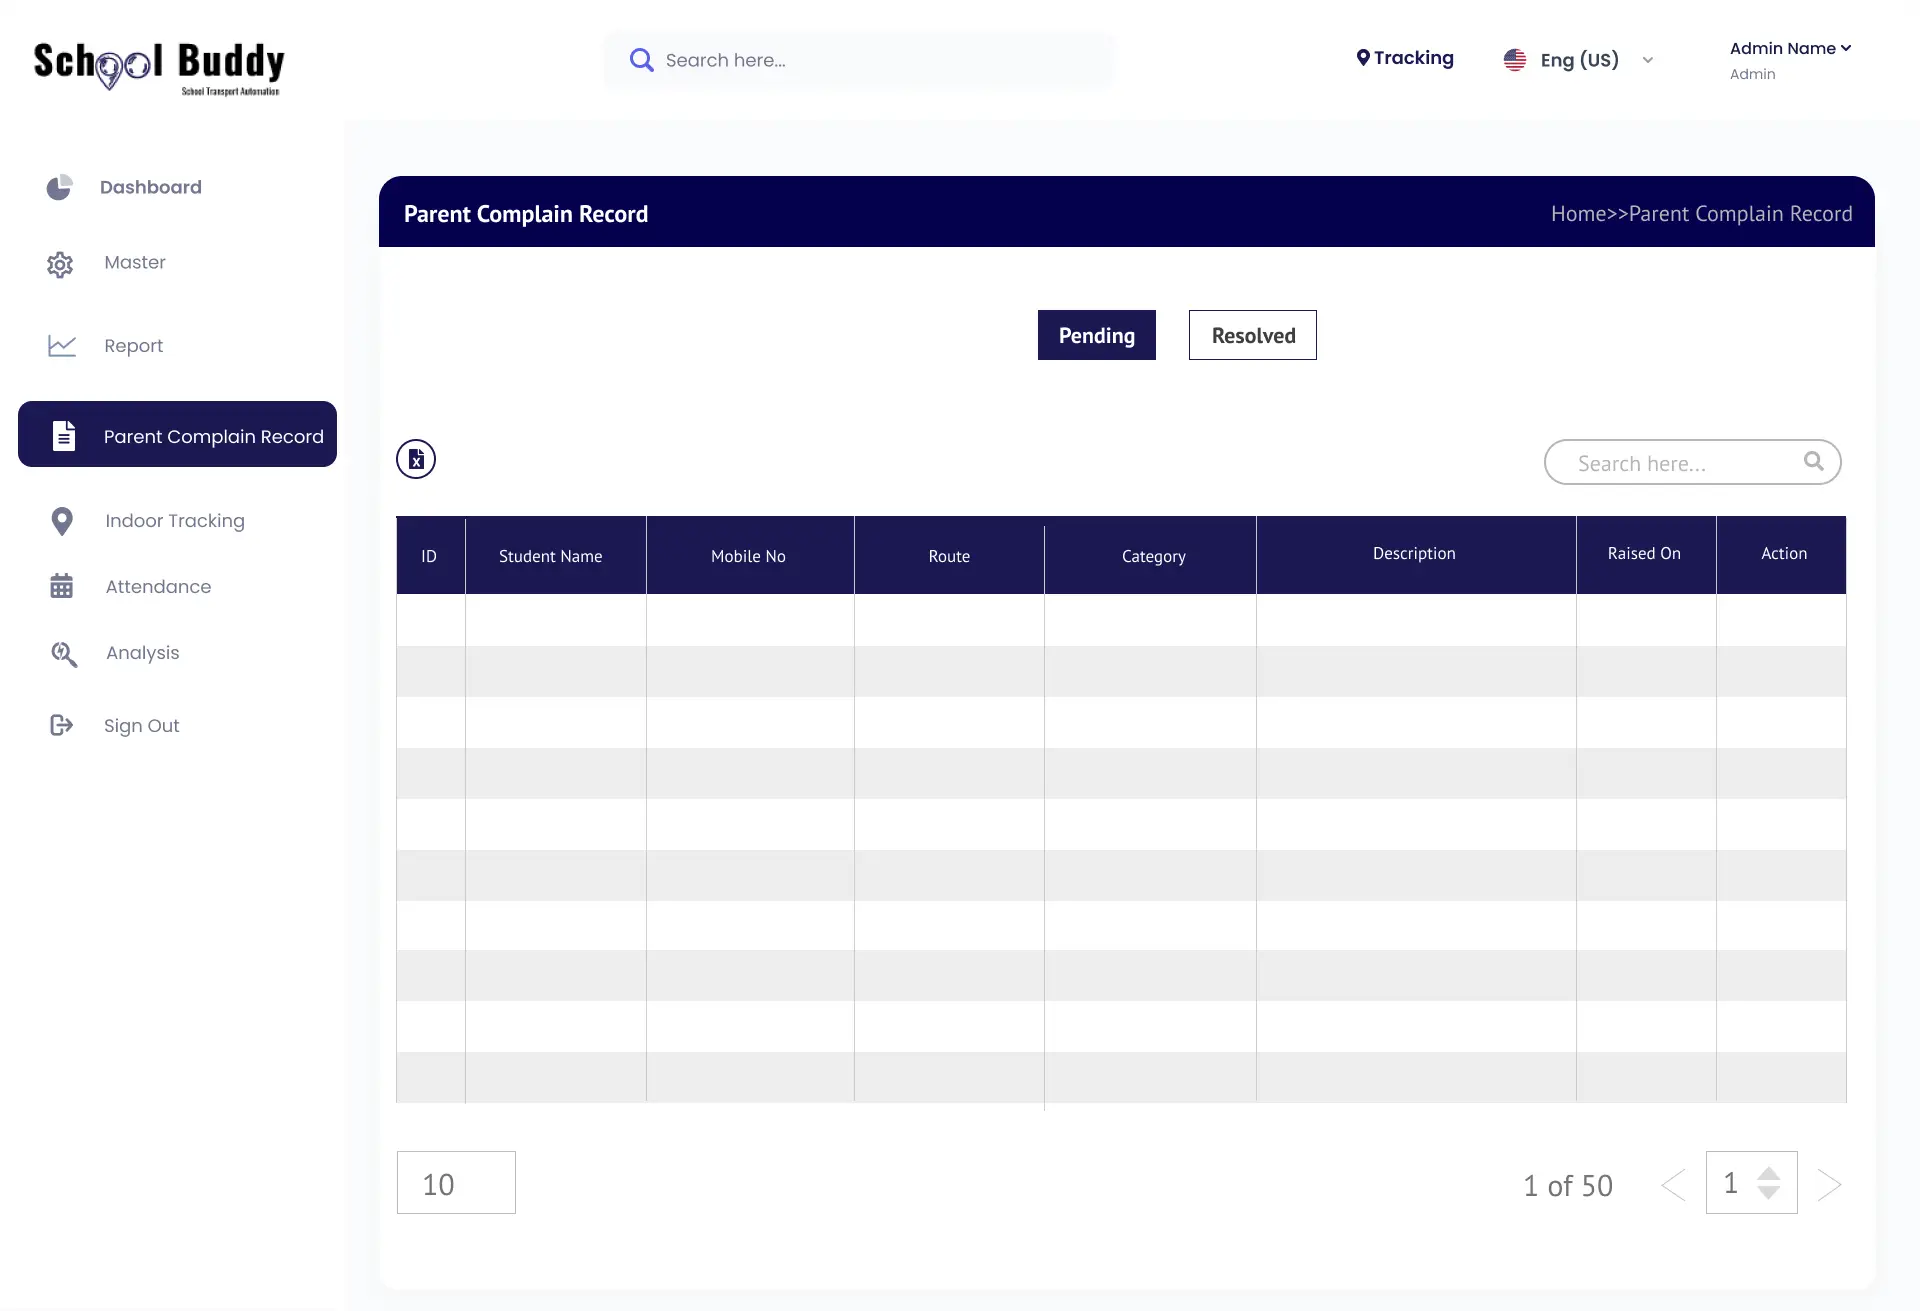Go to the next page arrow
Viewport: 1920px width, 1311px height.
1829,1184
